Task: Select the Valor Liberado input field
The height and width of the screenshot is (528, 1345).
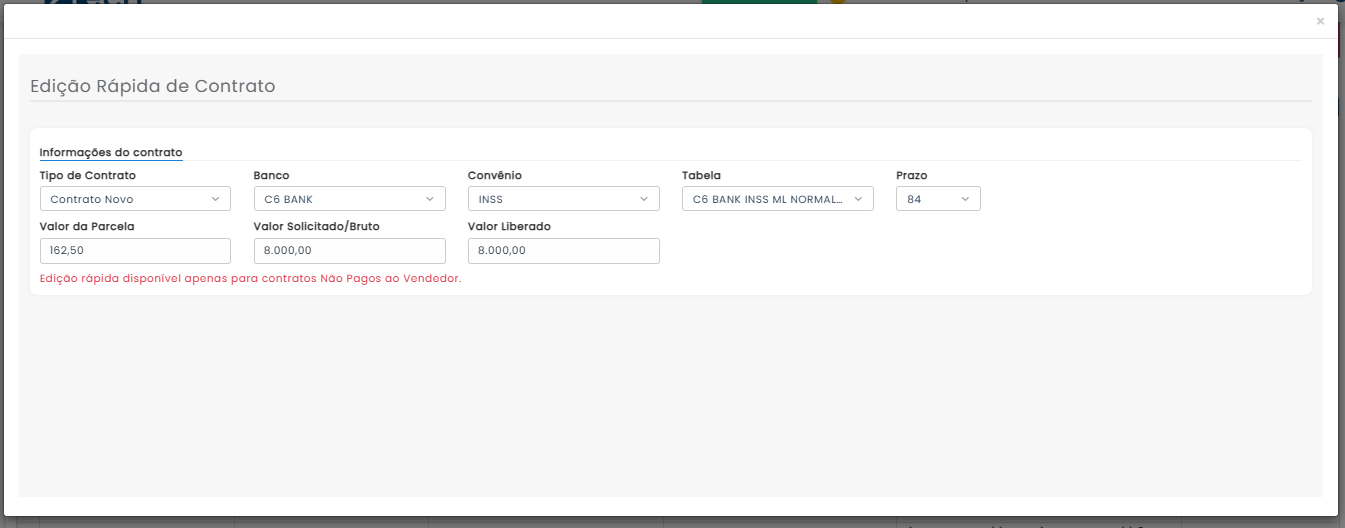Action: click(x=563, y=251)
